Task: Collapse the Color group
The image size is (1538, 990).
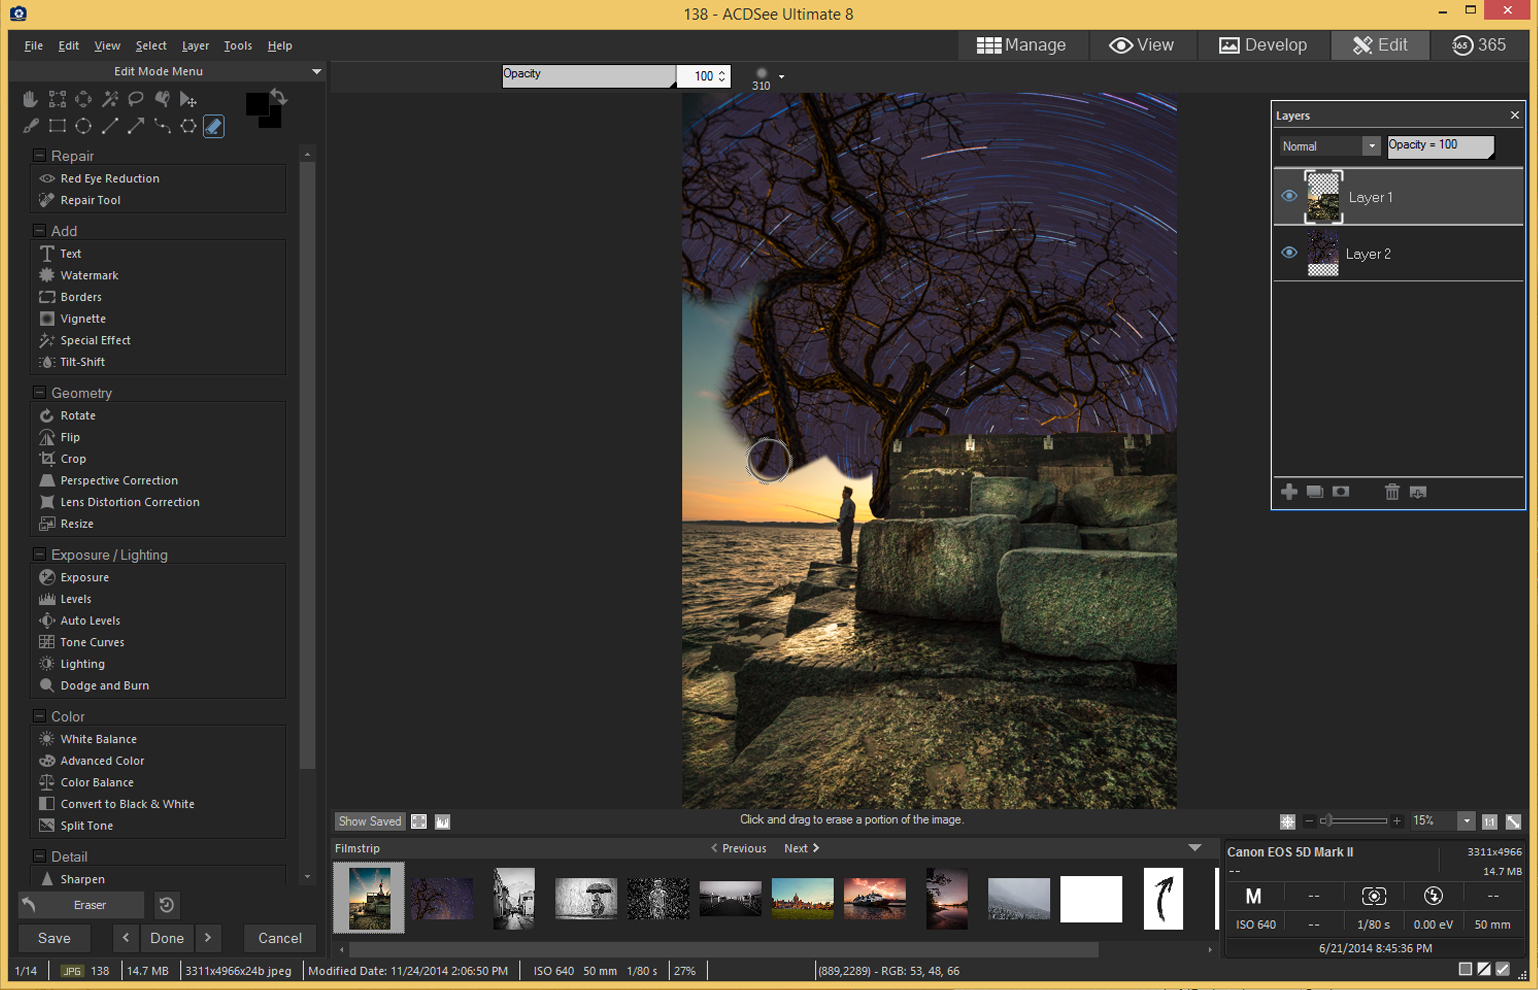Action: tap(39, 716)
